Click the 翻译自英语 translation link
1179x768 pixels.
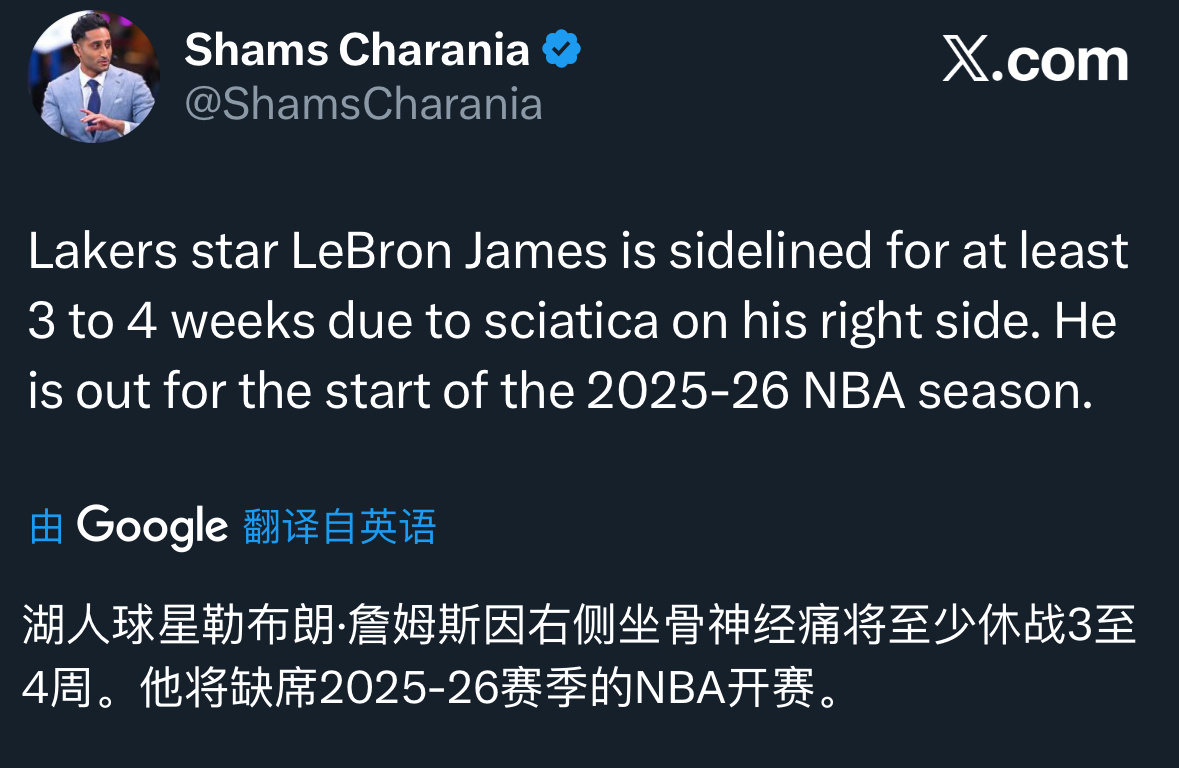(x=340, y=526)
